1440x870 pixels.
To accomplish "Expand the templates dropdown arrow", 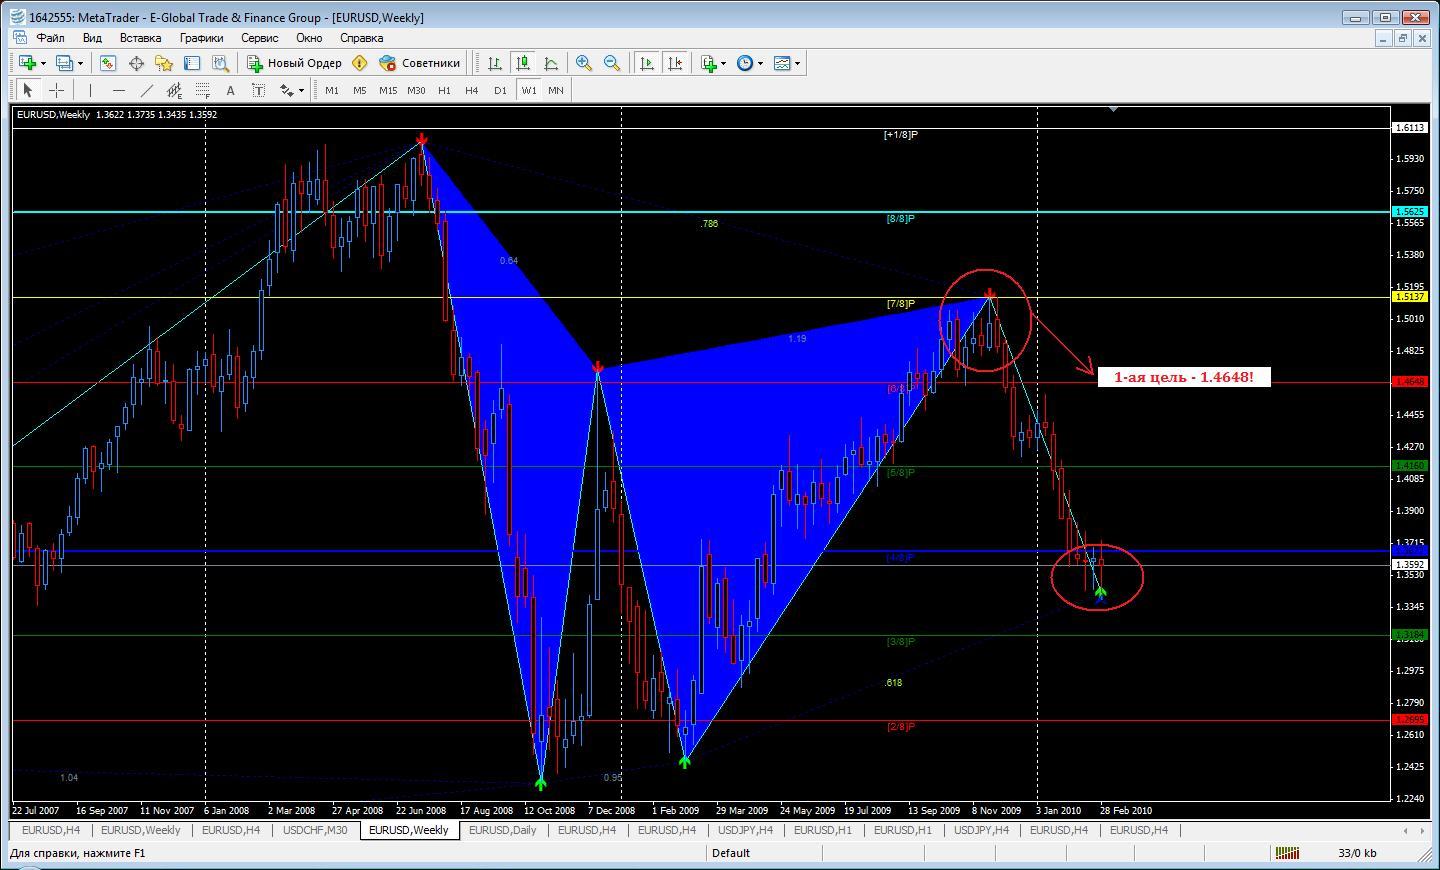I will [798, 63].
